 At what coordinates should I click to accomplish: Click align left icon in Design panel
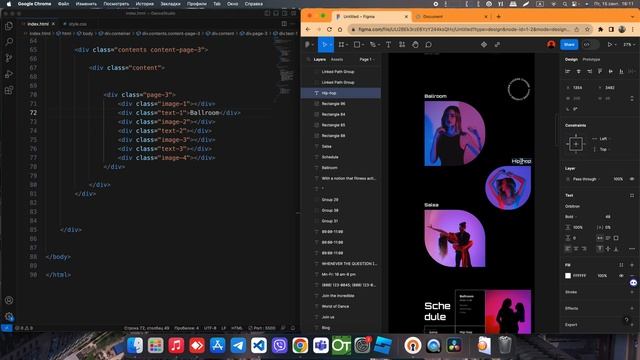tap(568, 71)
